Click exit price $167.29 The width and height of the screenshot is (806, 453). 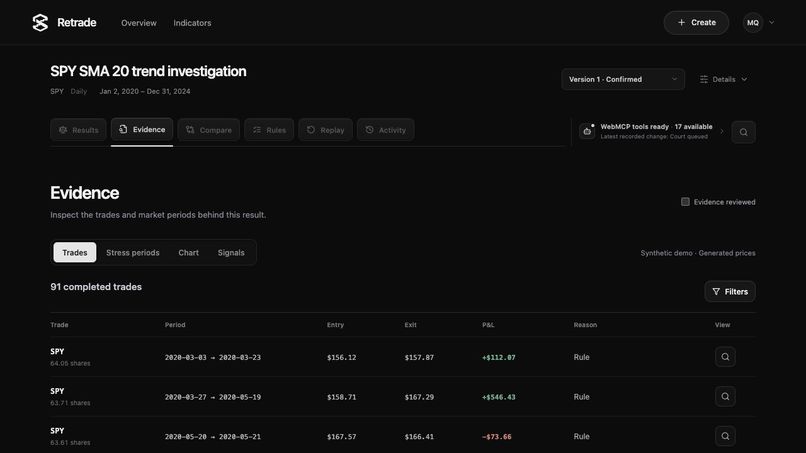419,397
